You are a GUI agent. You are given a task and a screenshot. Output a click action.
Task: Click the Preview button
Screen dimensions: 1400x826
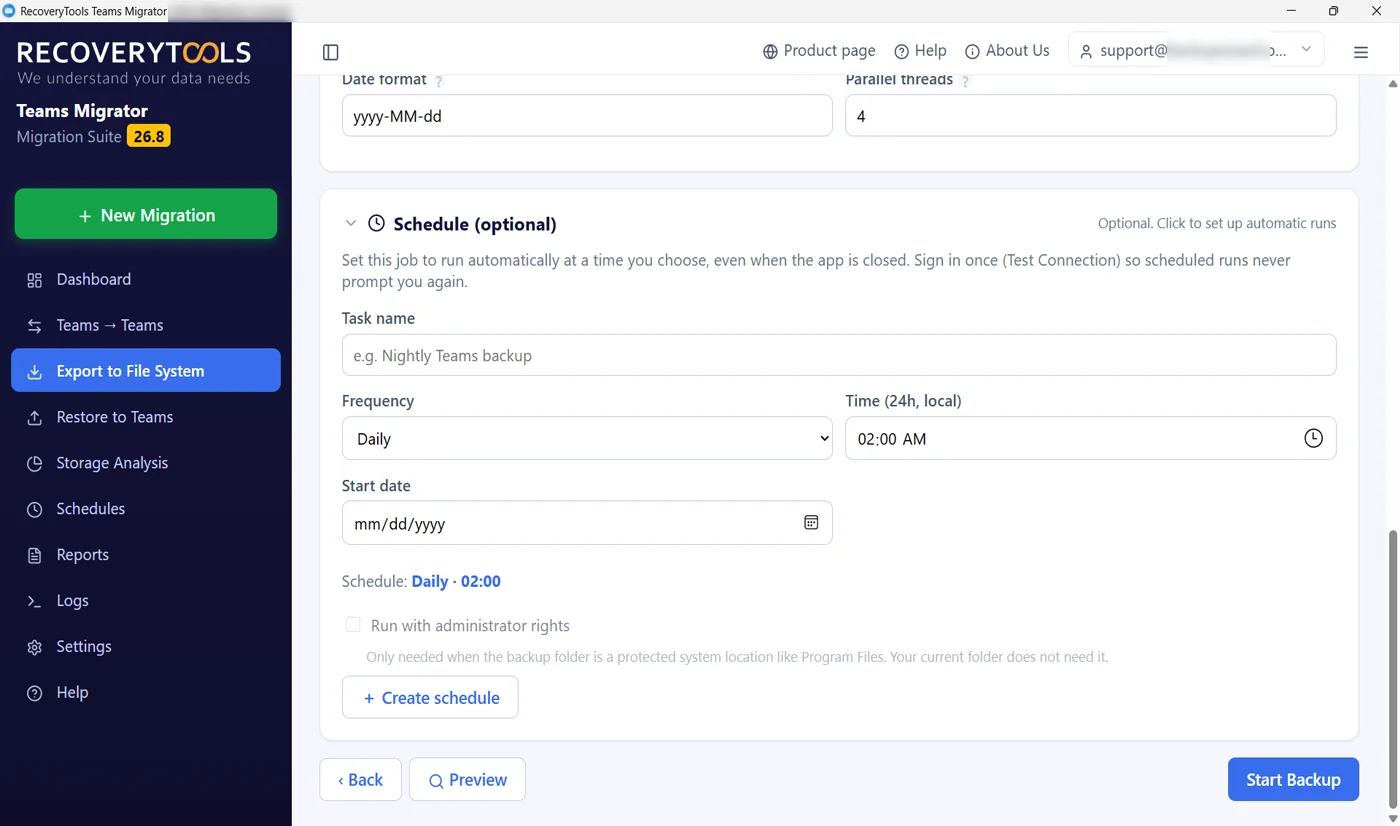(467, 779)
